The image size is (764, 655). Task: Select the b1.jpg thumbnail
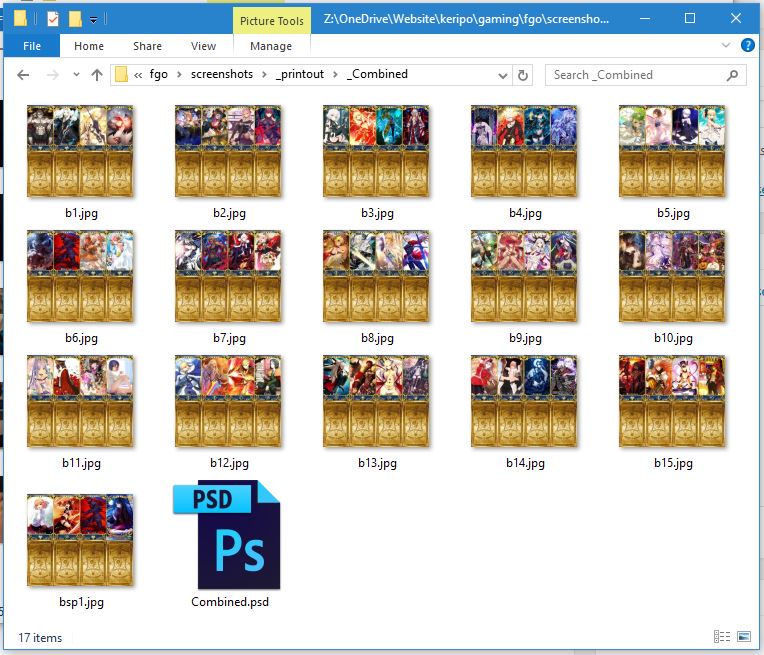click(x=80, y=152)
